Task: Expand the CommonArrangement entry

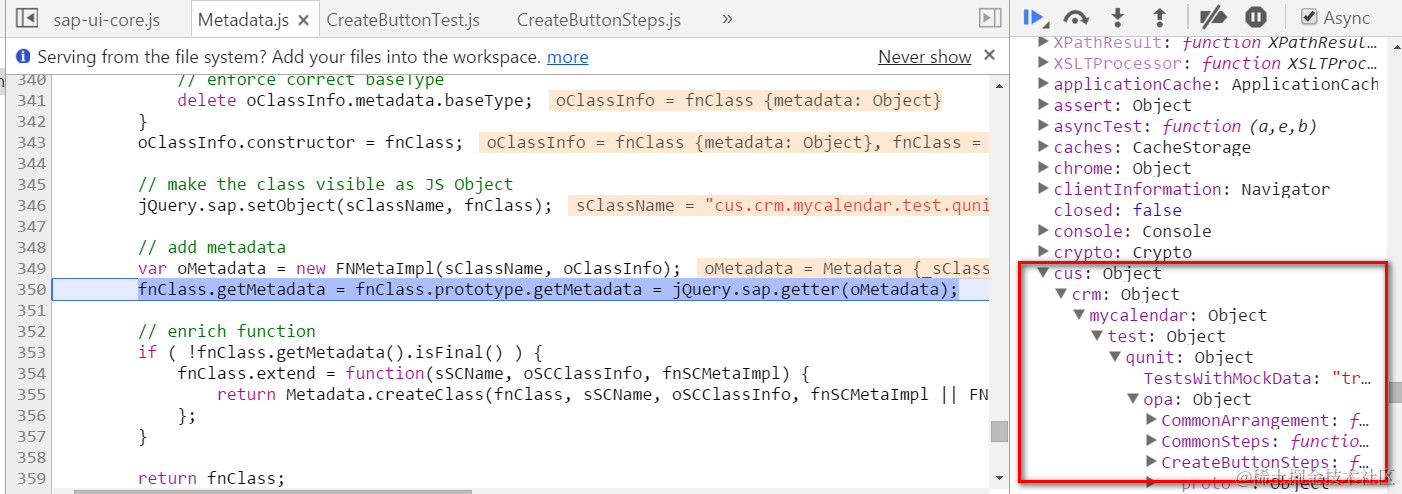Action: (1151, 420)
